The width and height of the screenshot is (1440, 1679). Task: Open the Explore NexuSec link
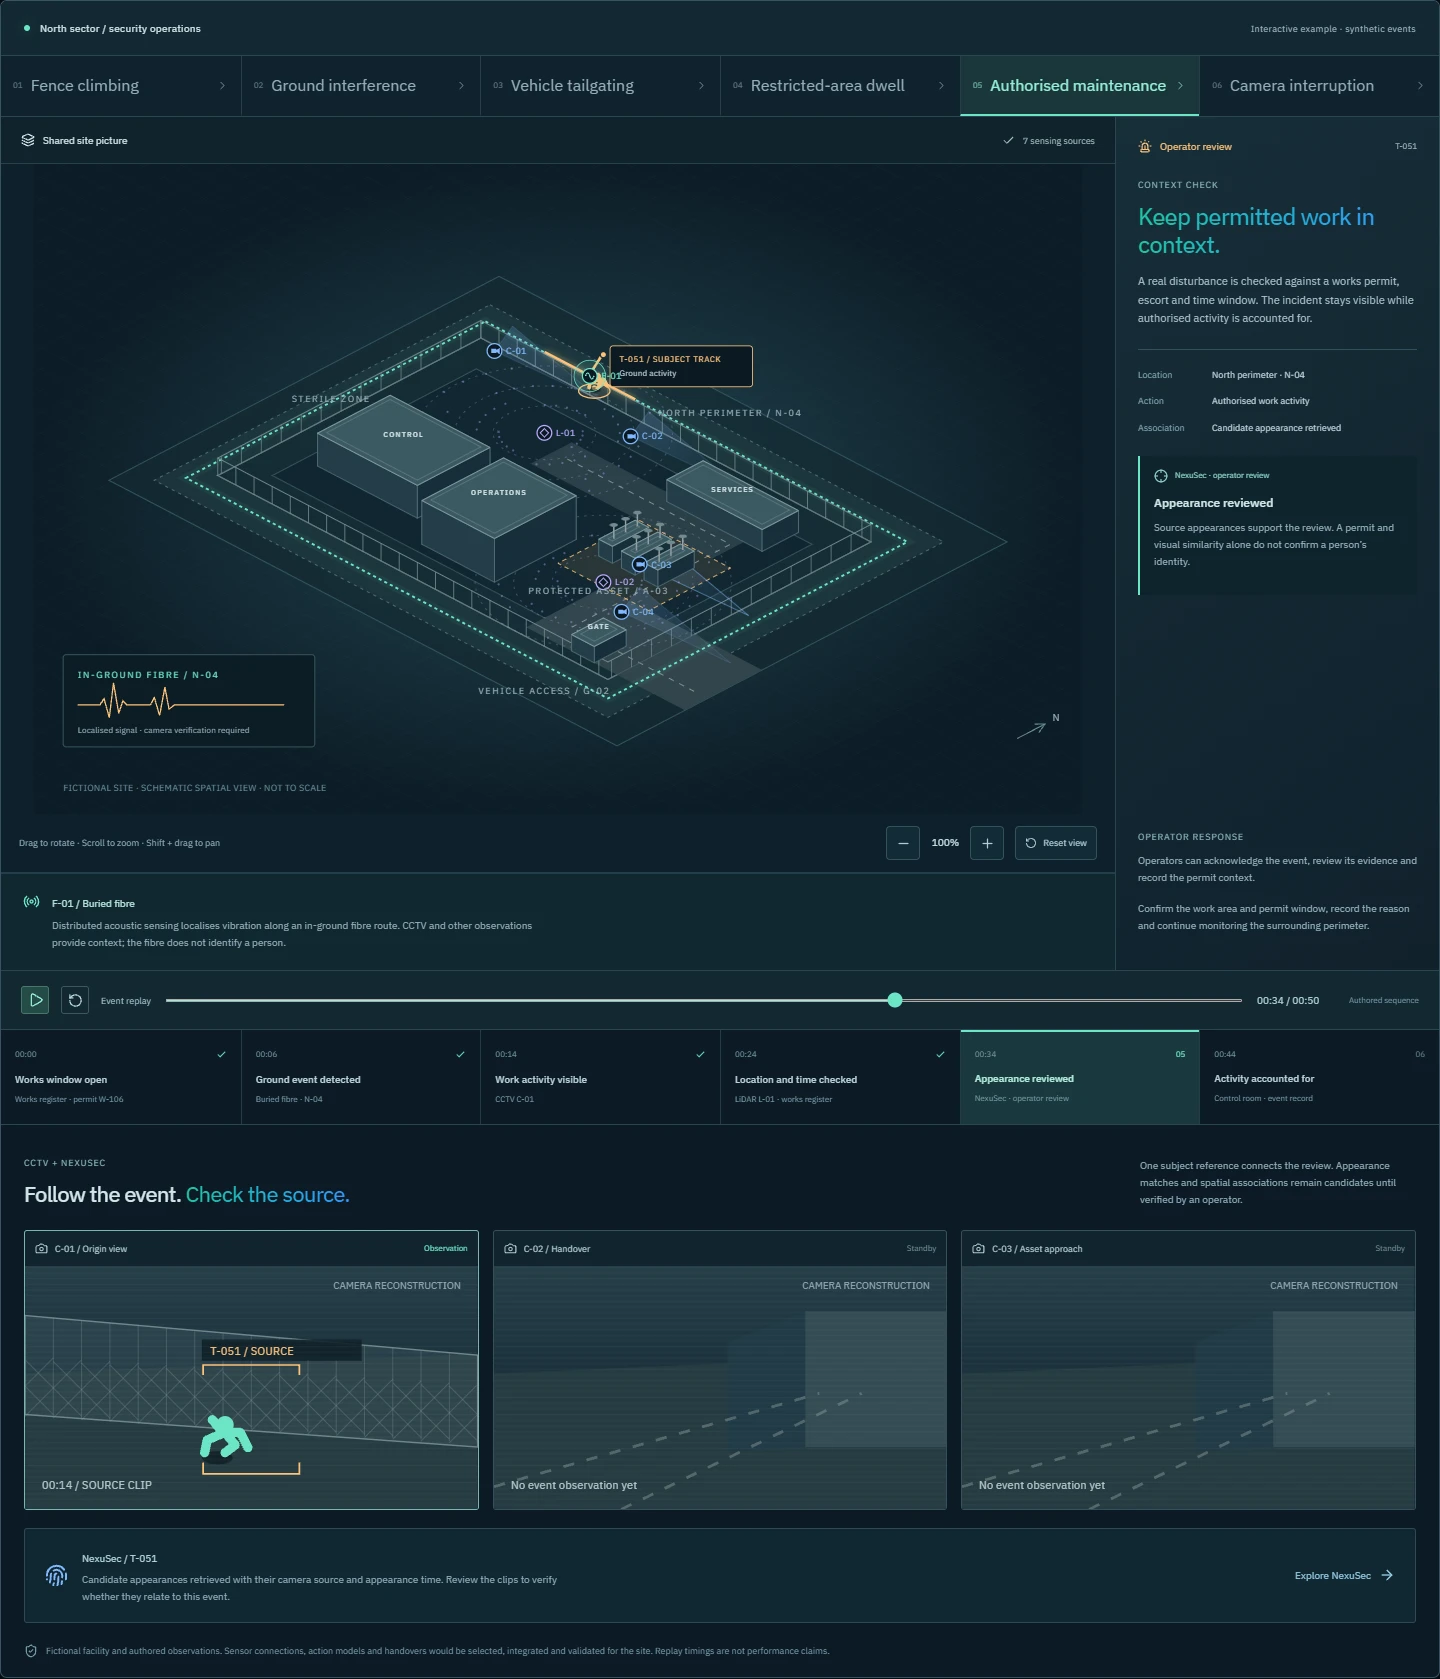coord(1344,1576)
